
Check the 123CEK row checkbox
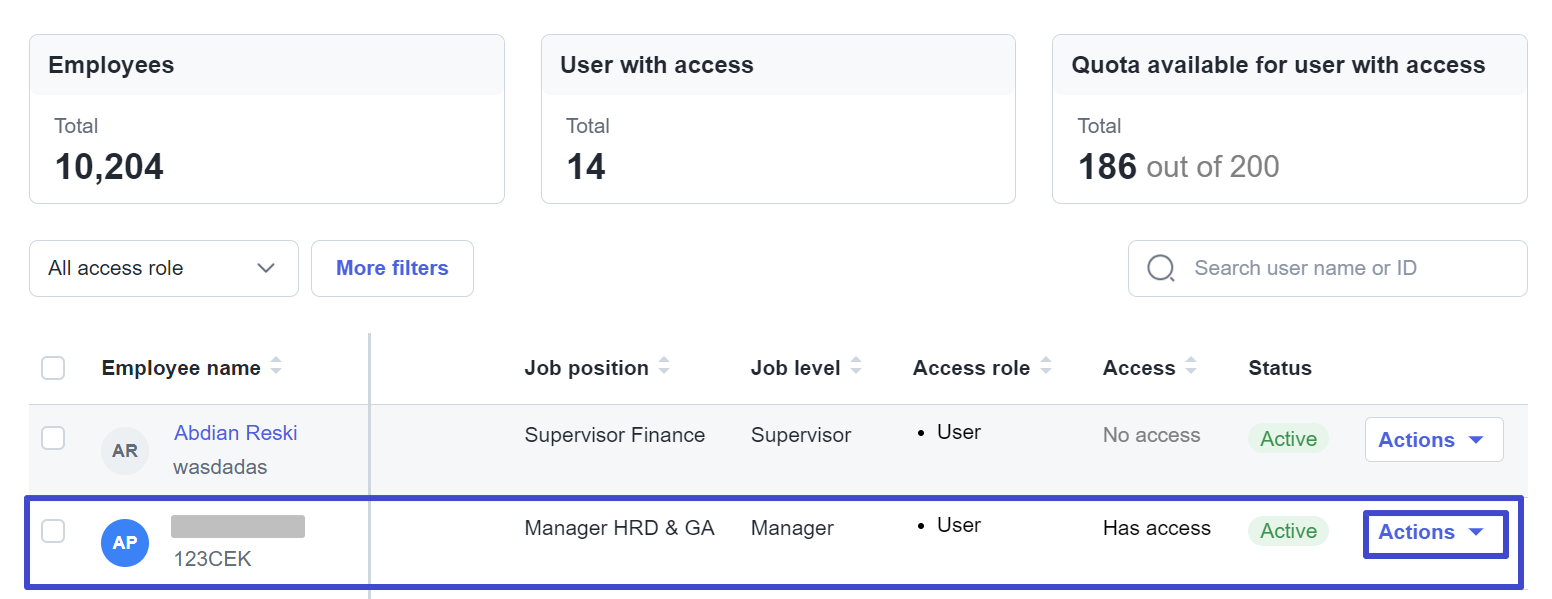pyautogui.click(x=53, y=531)
